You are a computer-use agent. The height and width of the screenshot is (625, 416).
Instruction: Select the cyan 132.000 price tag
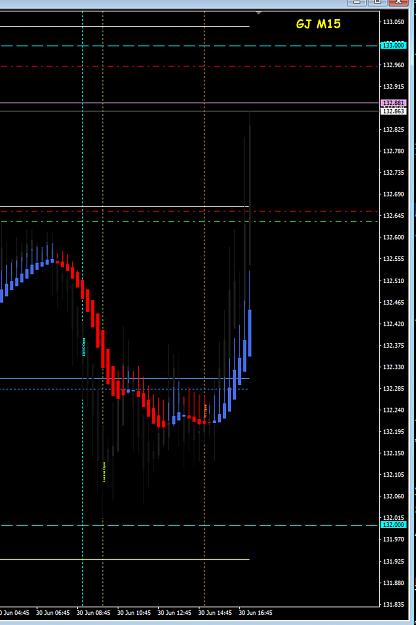point(393,525)
